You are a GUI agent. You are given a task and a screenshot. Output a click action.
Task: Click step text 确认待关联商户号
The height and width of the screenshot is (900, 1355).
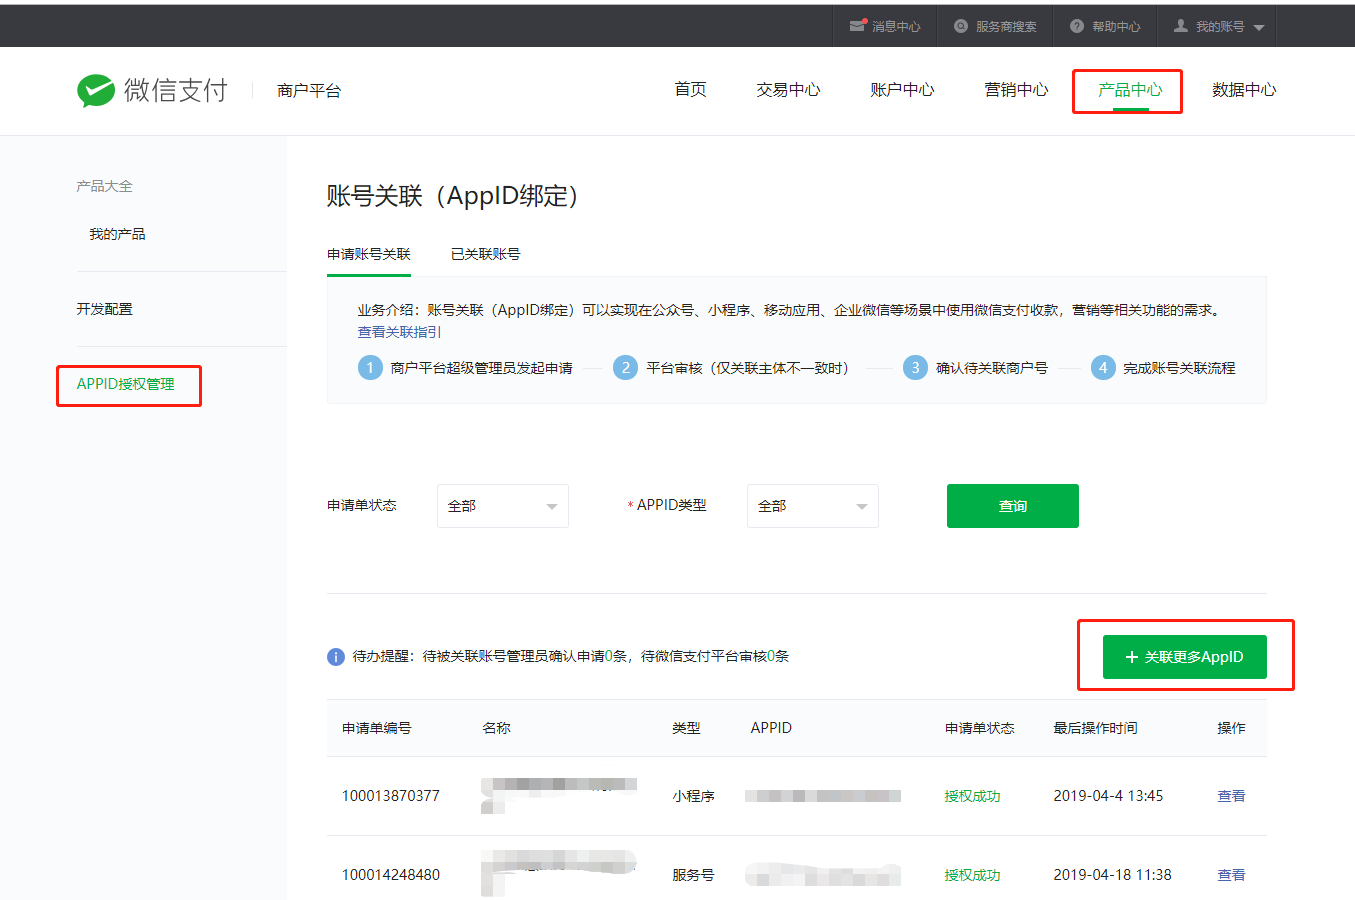(992, 368)
